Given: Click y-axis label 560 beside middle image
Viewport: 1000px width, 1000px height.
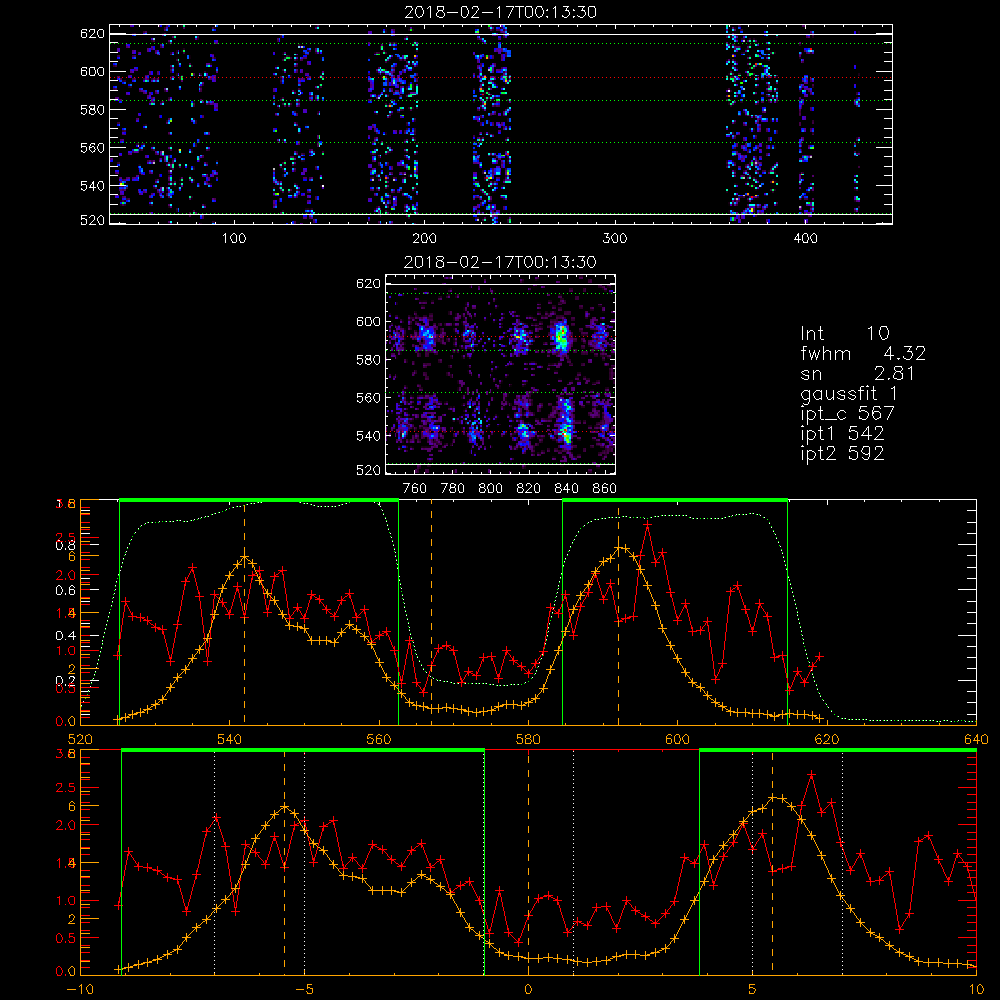Looking at the screenshot, I should point(369,398).
